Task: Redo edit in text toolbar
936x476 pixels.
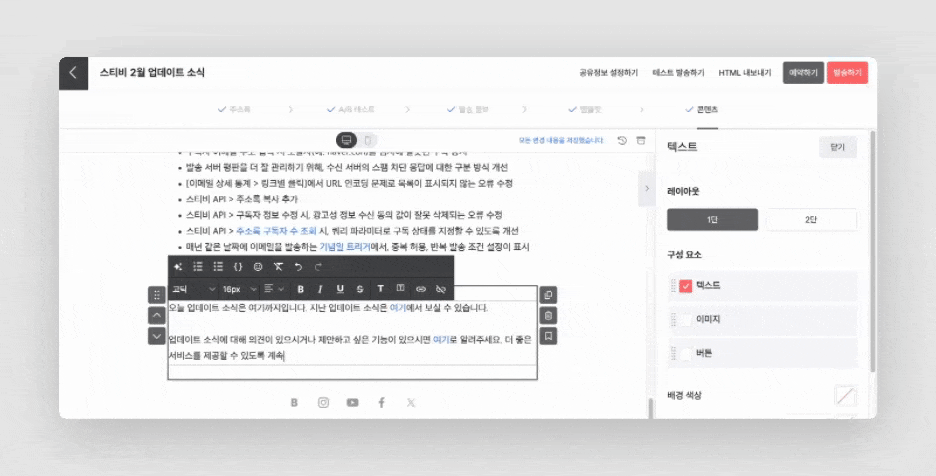Action: (x=318, y=267)
